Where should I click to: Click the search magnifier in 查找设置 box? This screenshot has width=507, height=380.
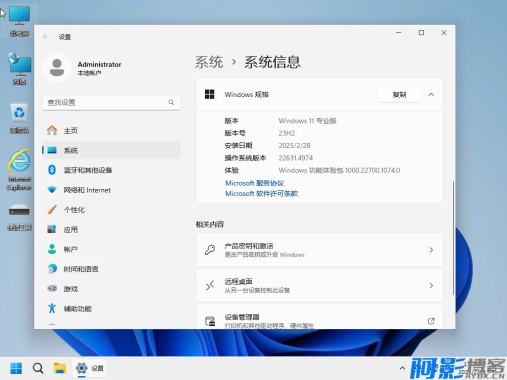[x=171, y=102]
